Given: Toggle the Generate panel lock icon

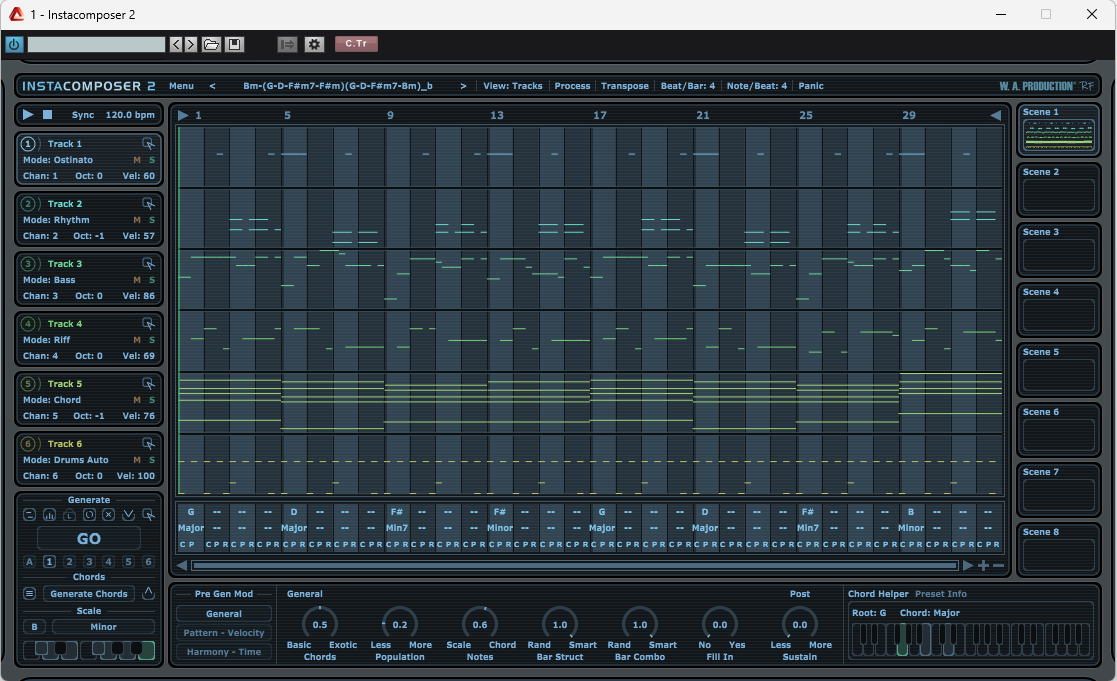Looking at the screenshot, I should pos(69,514).
